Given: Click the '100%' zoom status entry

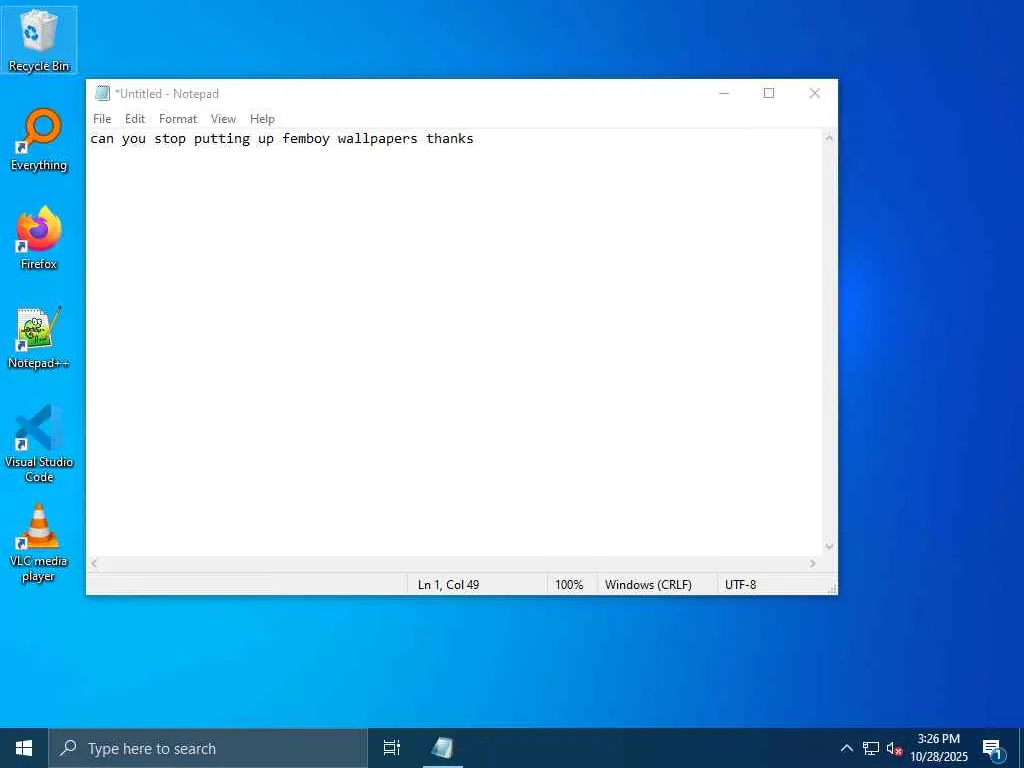Looking at the screenshot, I should pos(569,584).
